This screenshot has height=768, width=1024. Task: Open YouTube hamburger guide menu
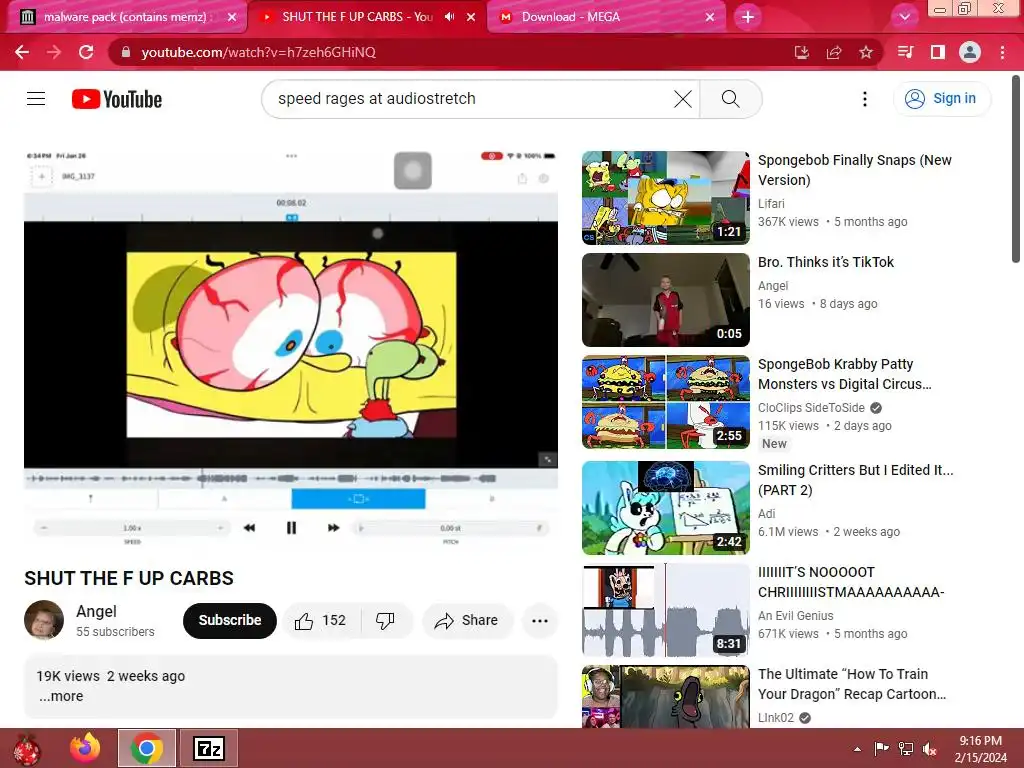(x=36, y=99)
